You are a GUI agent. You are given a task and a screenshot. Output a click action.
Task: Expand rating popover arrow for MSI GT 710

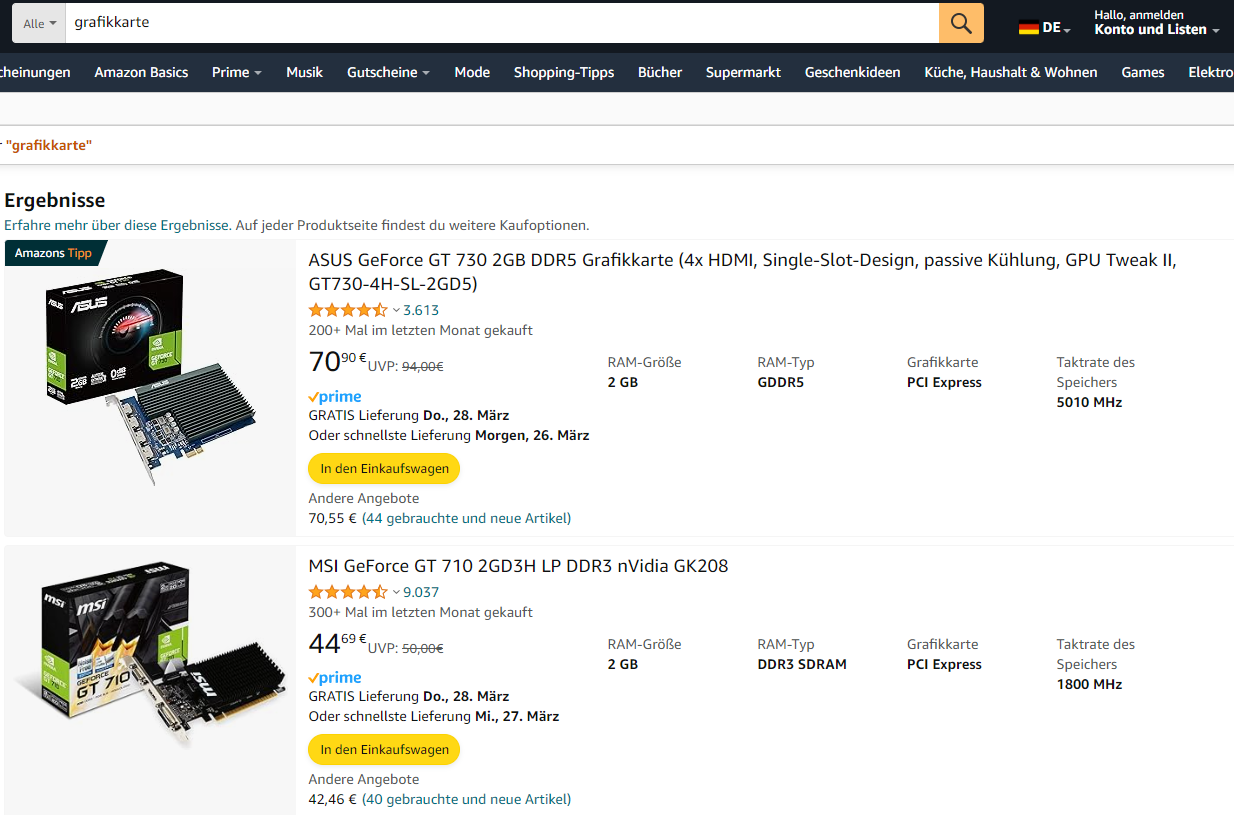[x=396, y=593]
